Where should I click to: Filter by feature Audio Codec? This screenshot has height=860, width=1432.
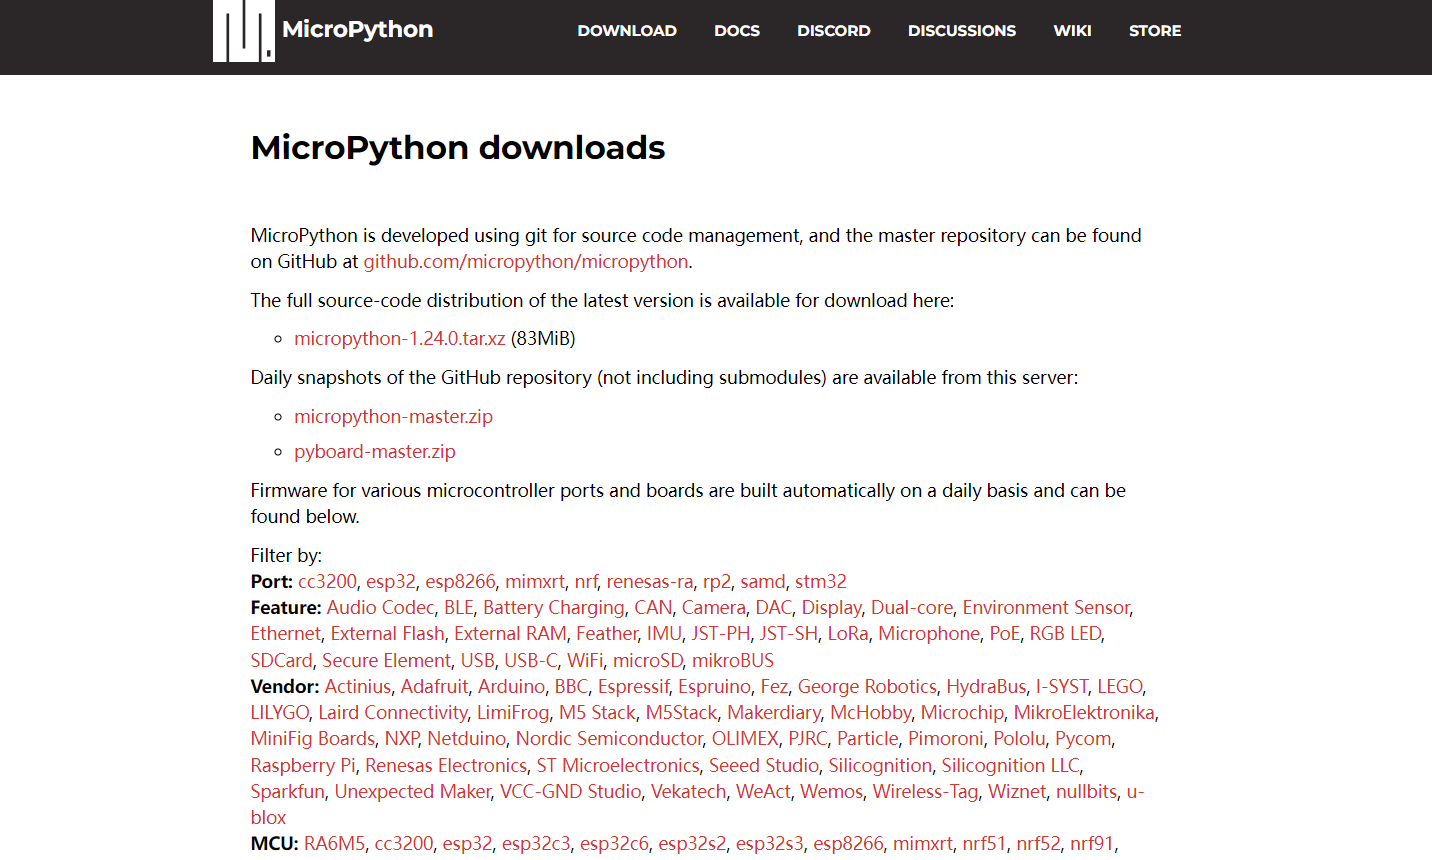pos(381,608)
